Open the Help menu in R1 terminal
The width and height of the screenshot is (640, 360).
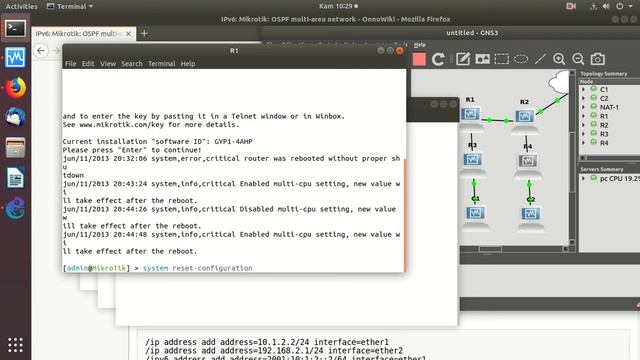pyautogui.click(x=188, y=64)
